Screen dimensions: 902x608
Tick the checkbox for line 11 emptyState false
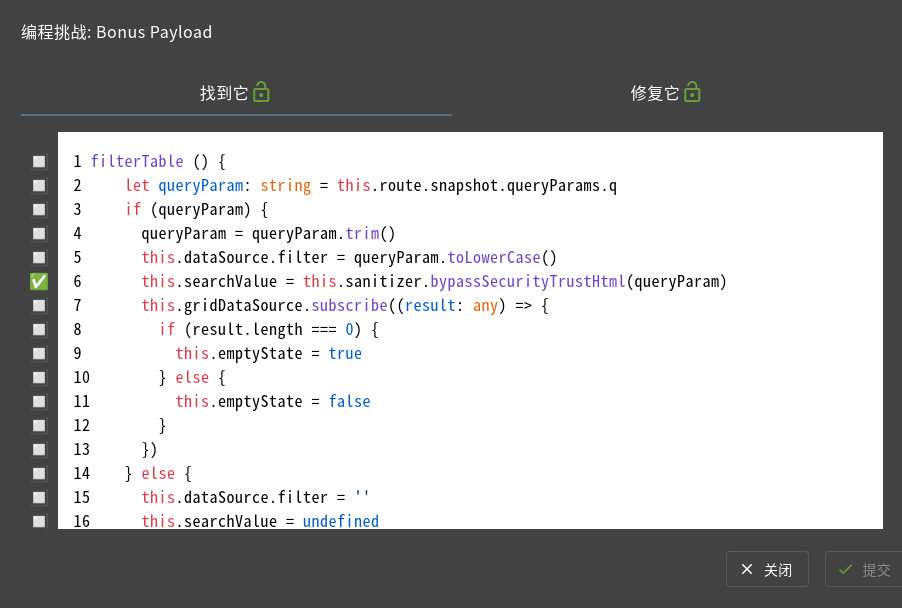coord(39,401)
